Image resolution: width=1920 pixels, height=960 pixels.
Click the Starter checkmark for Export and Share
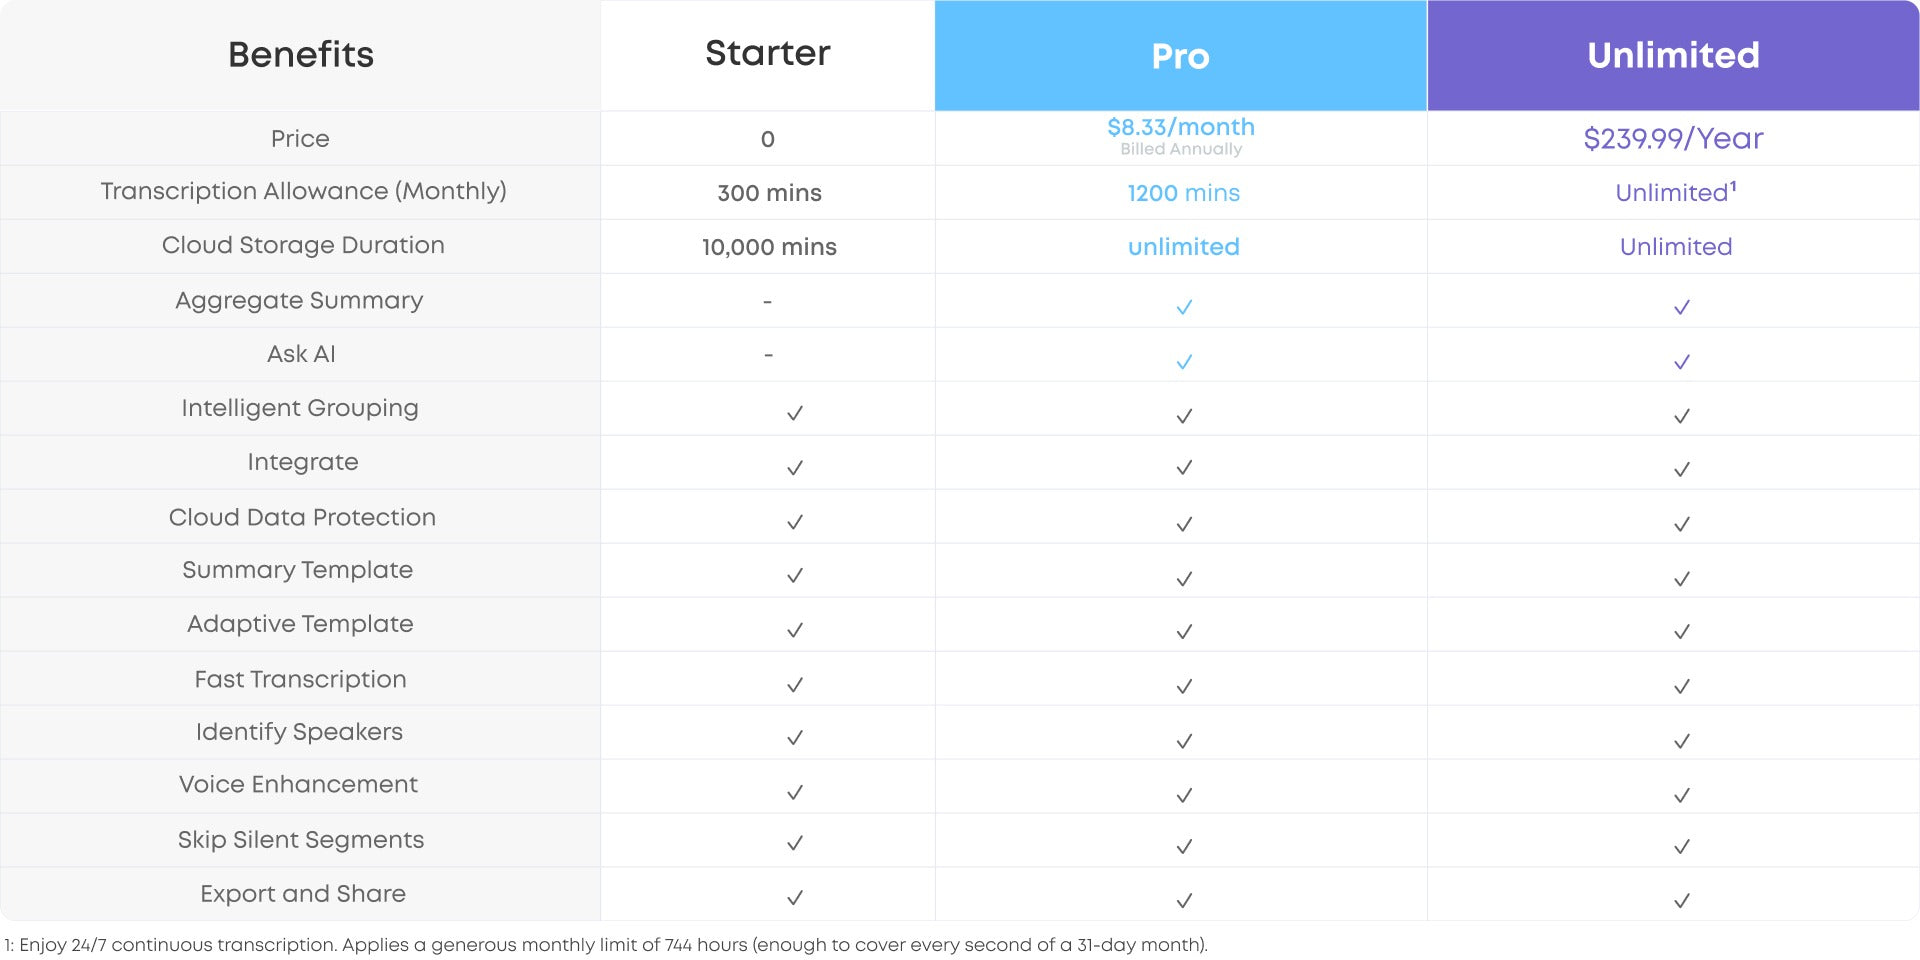click(795, 897)
